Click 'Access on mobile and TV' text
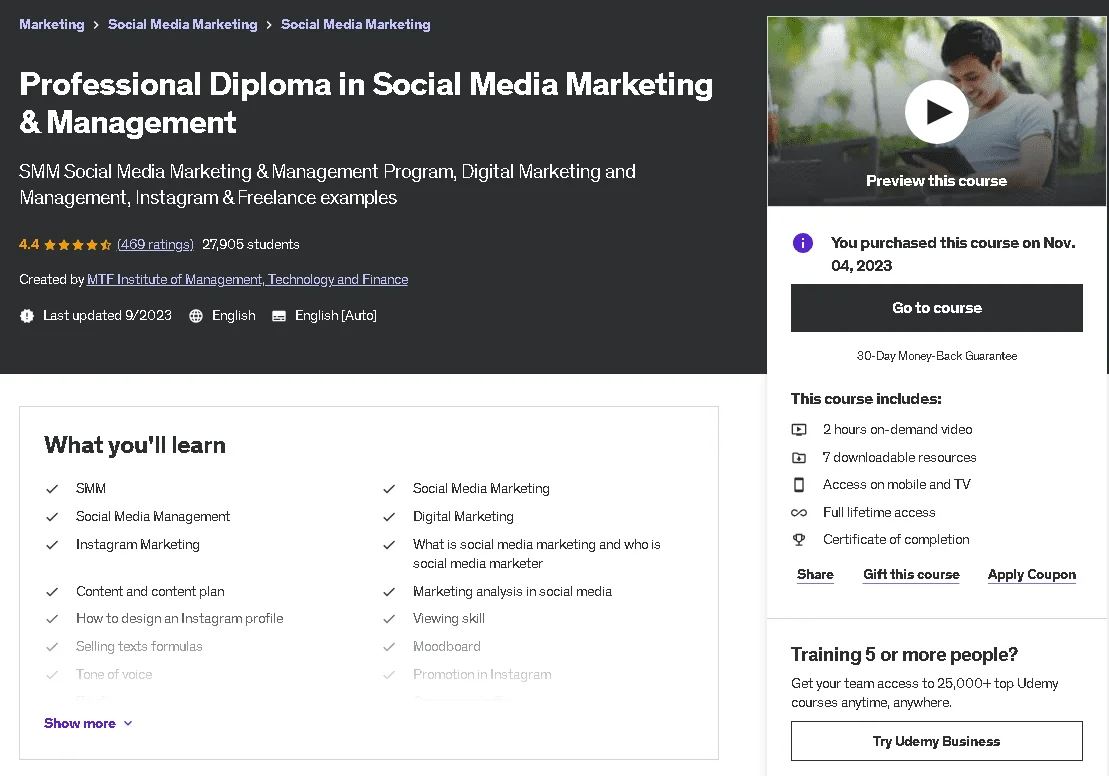This screenshot has height=776, width=1109. (x=897, y=485)
